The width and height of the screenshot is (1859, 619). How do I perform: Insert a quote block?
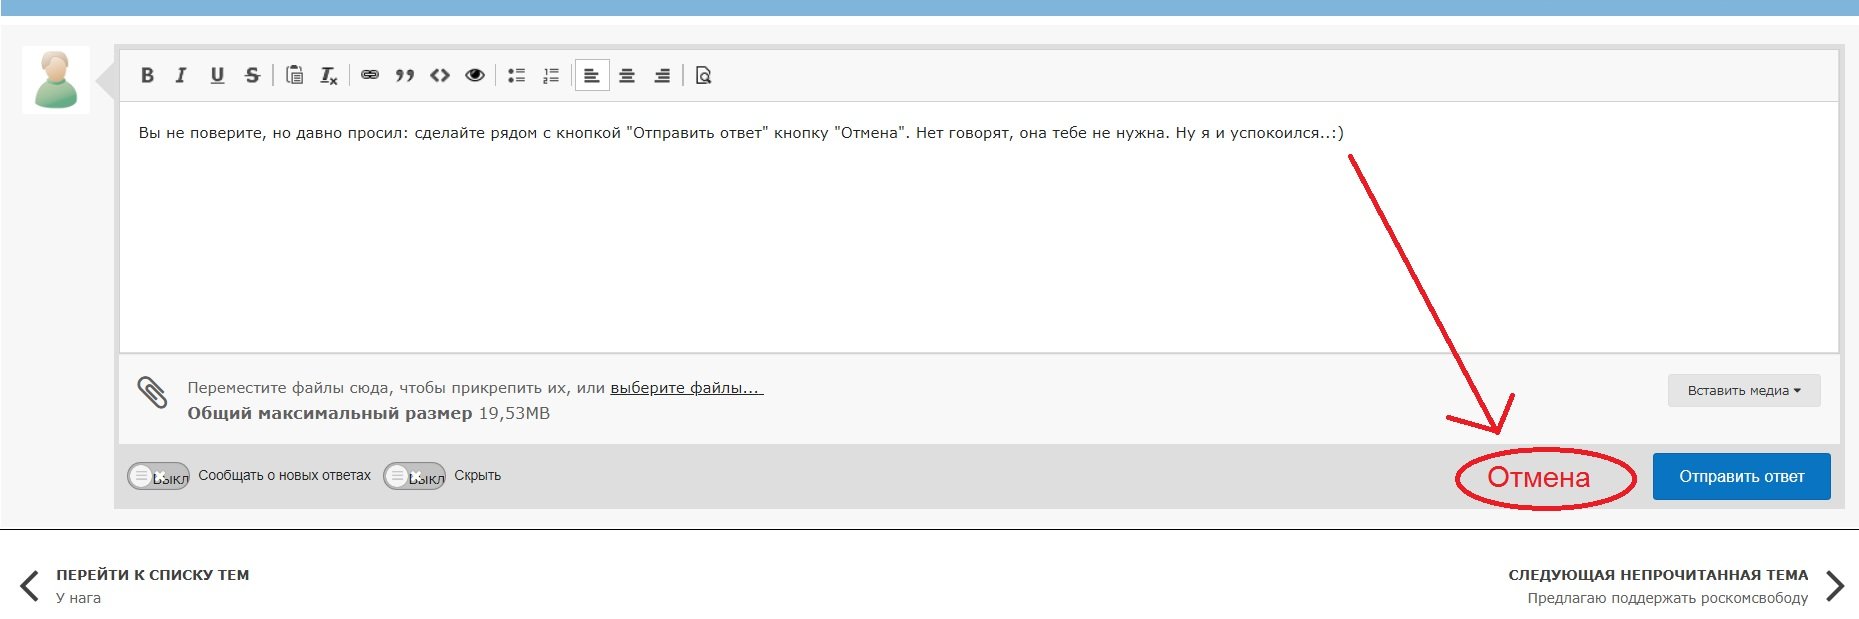coord(405,75)
